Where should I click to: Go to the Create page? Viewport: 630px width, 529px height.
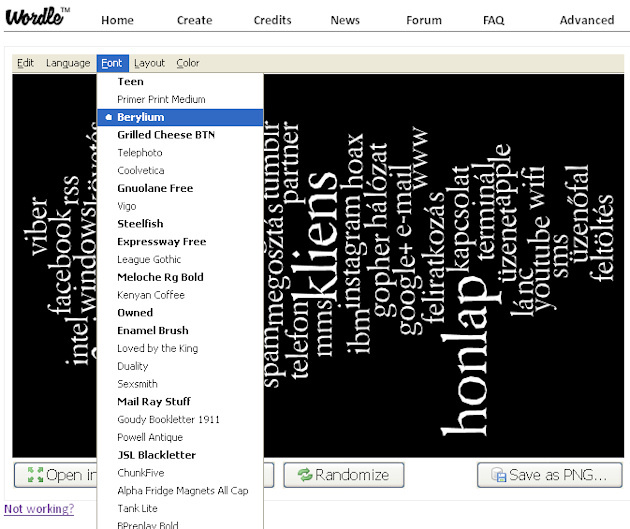click(x=194, y=20)
